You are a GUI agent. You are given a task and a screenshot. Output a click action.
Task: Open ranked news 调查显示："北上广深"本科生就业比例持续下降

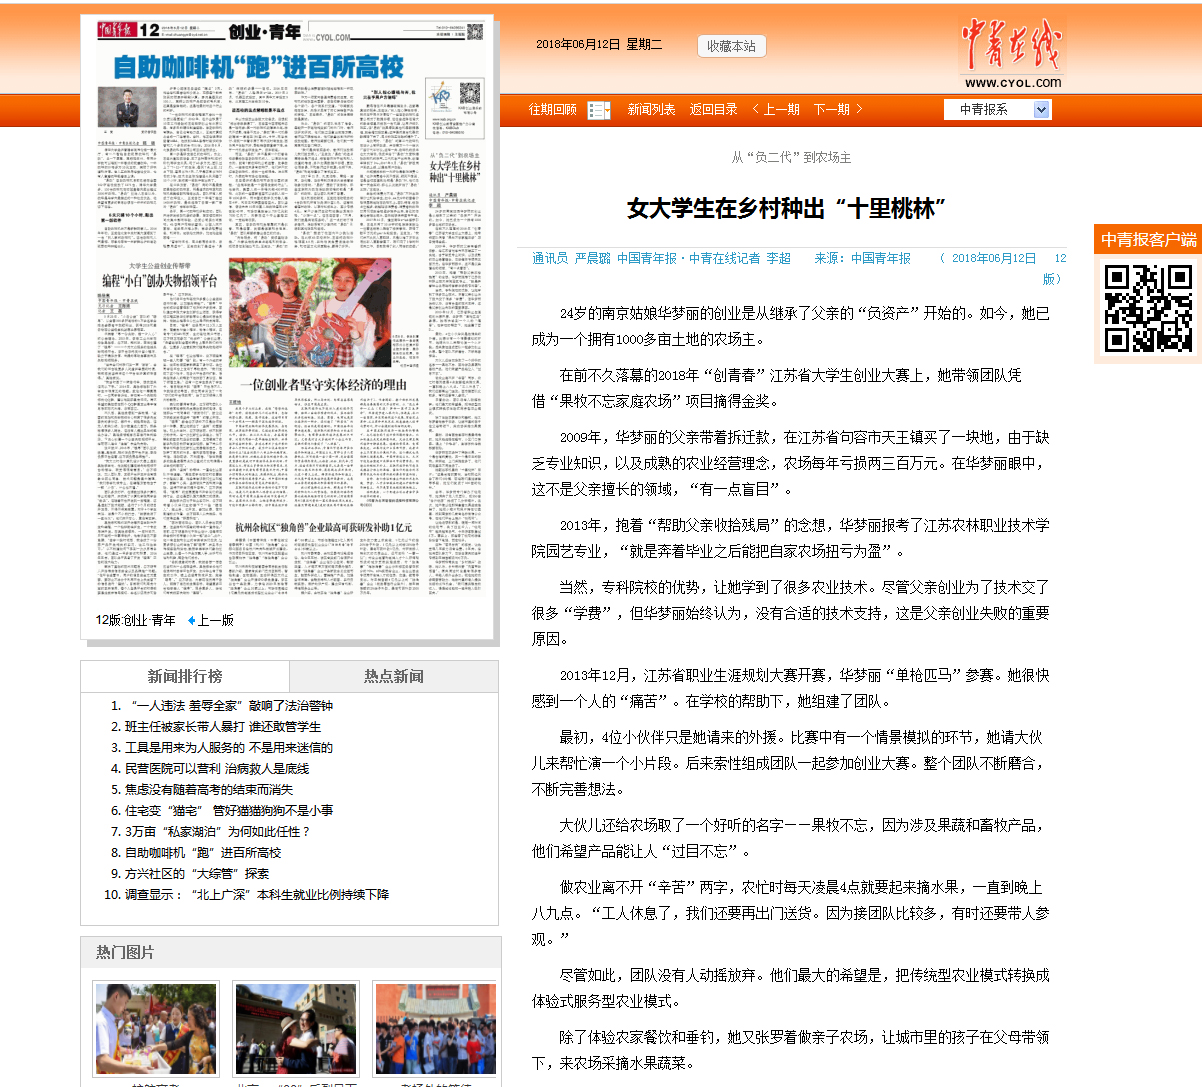(257, 895)
